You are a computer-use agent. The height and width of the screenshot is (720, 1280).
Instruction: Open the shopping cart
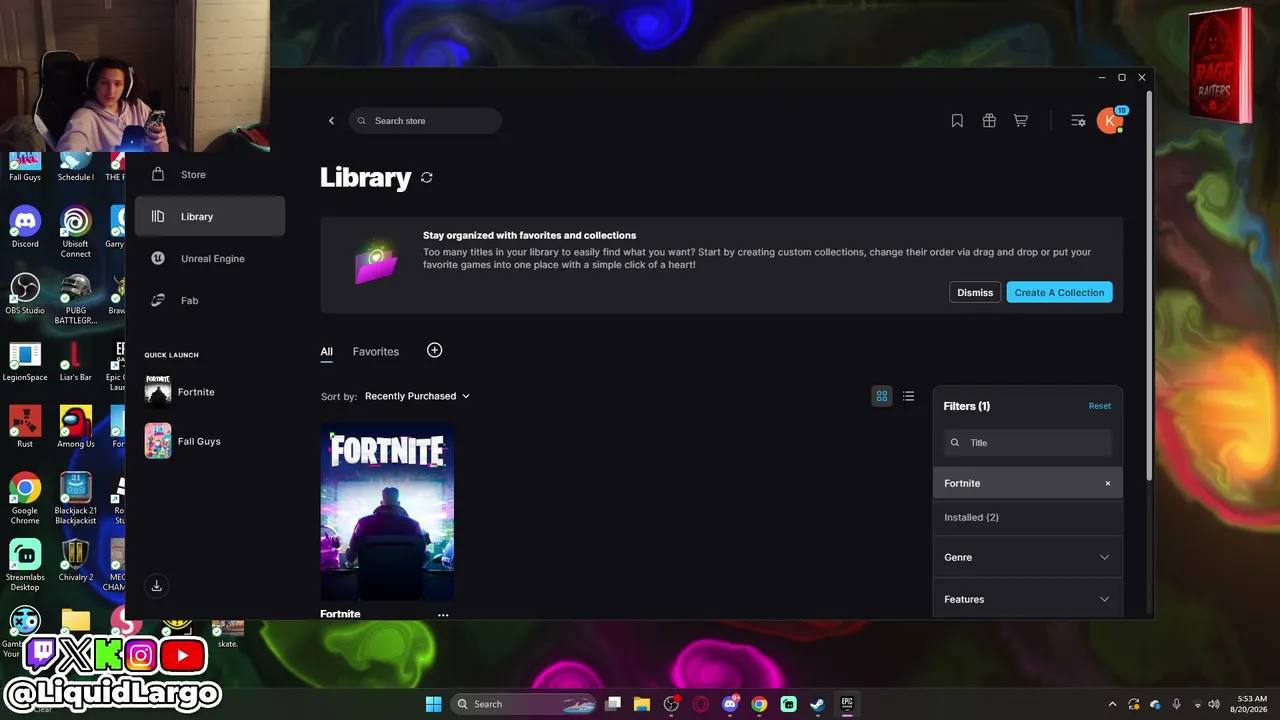click(1021, 121)
